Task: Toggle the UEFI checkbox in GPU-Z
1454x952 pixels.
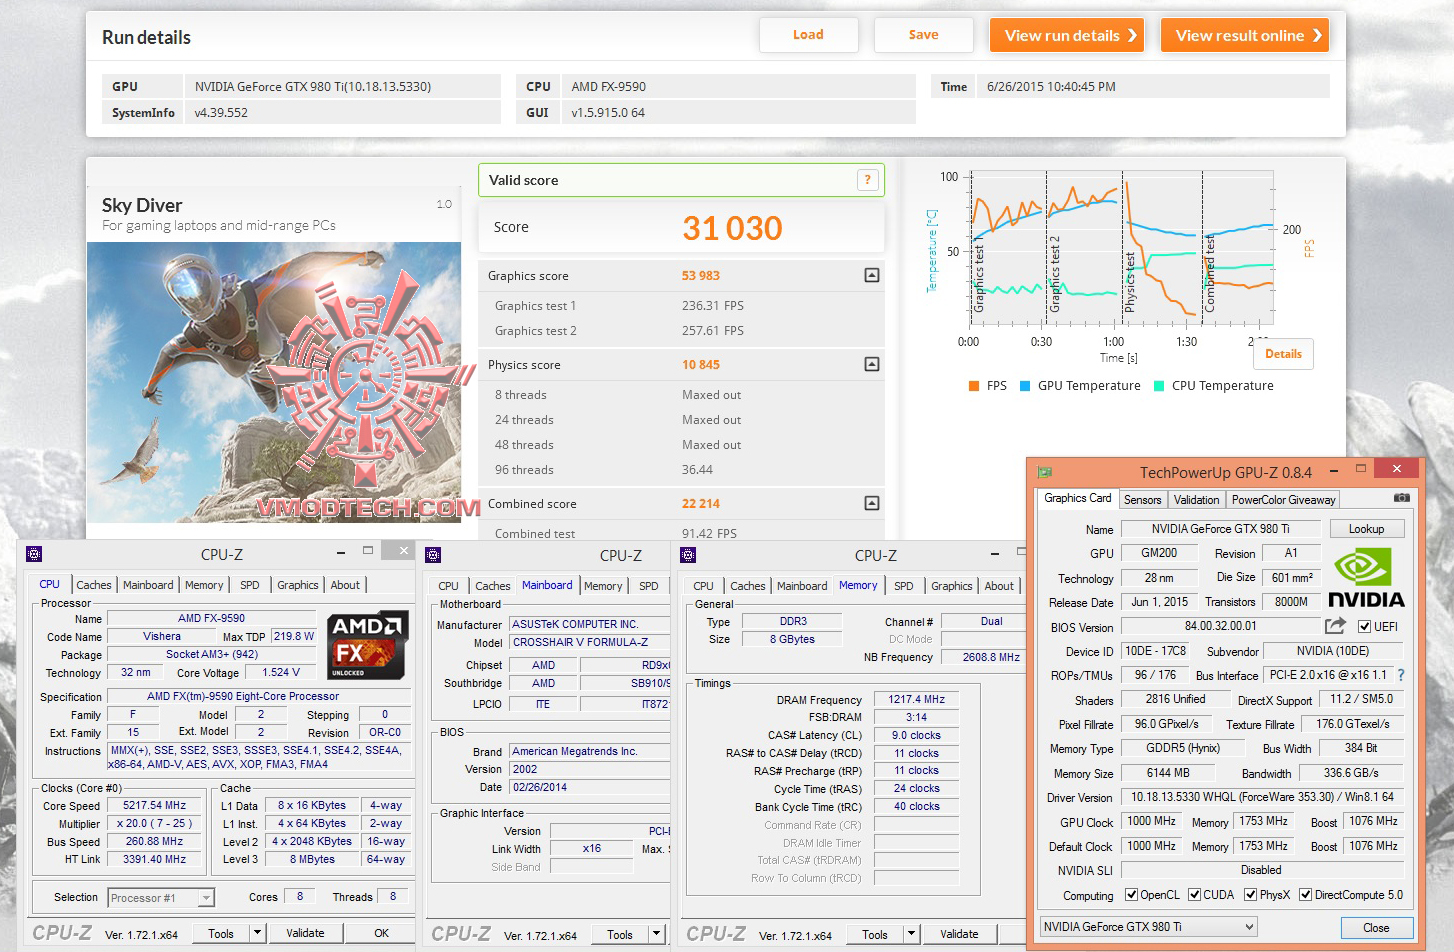Action: coord(1364,627)
